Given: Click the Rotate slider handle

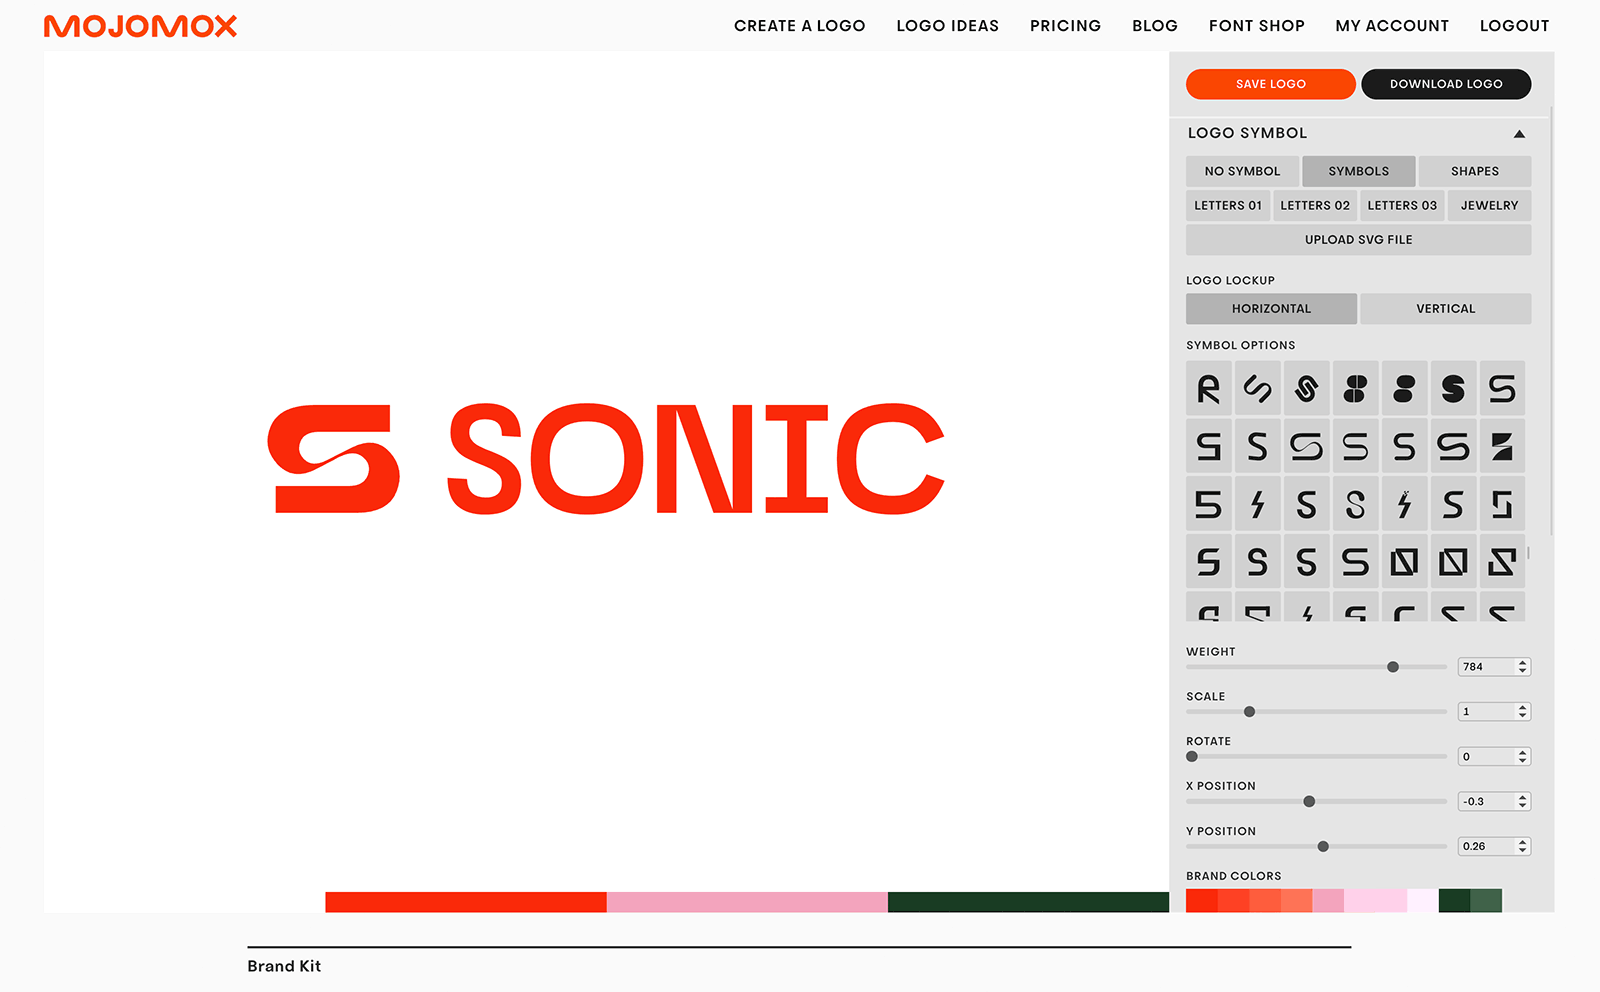Looking at the screenshot, I should (1192, 757).
